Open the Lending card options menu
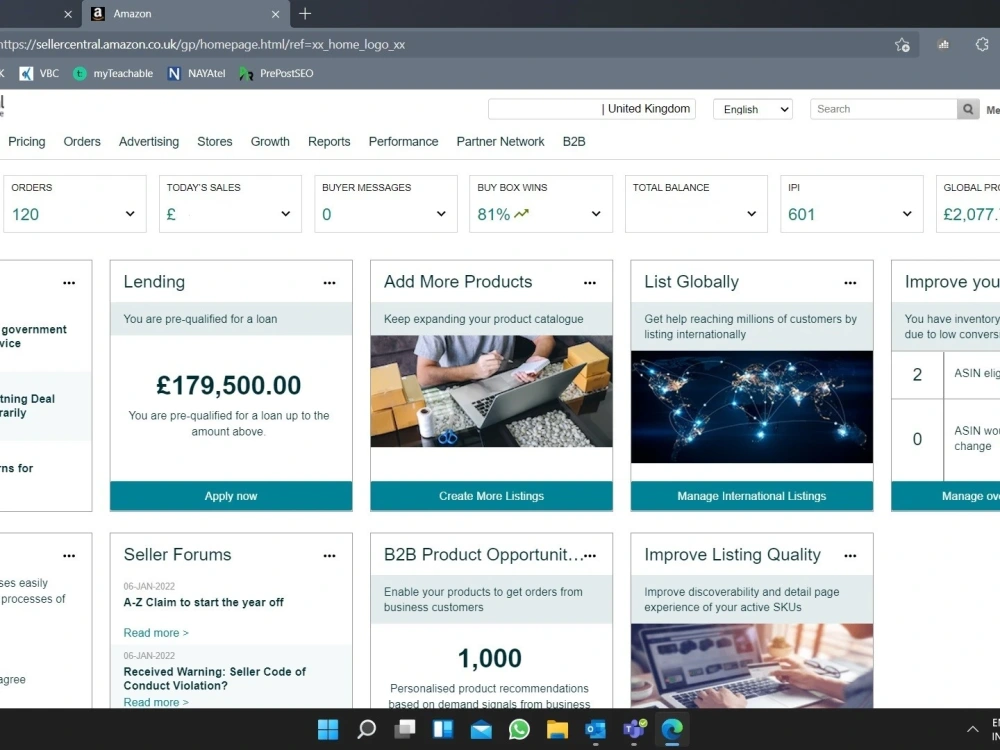Screen dimensions: 1000x750 [x=329, y=283]
